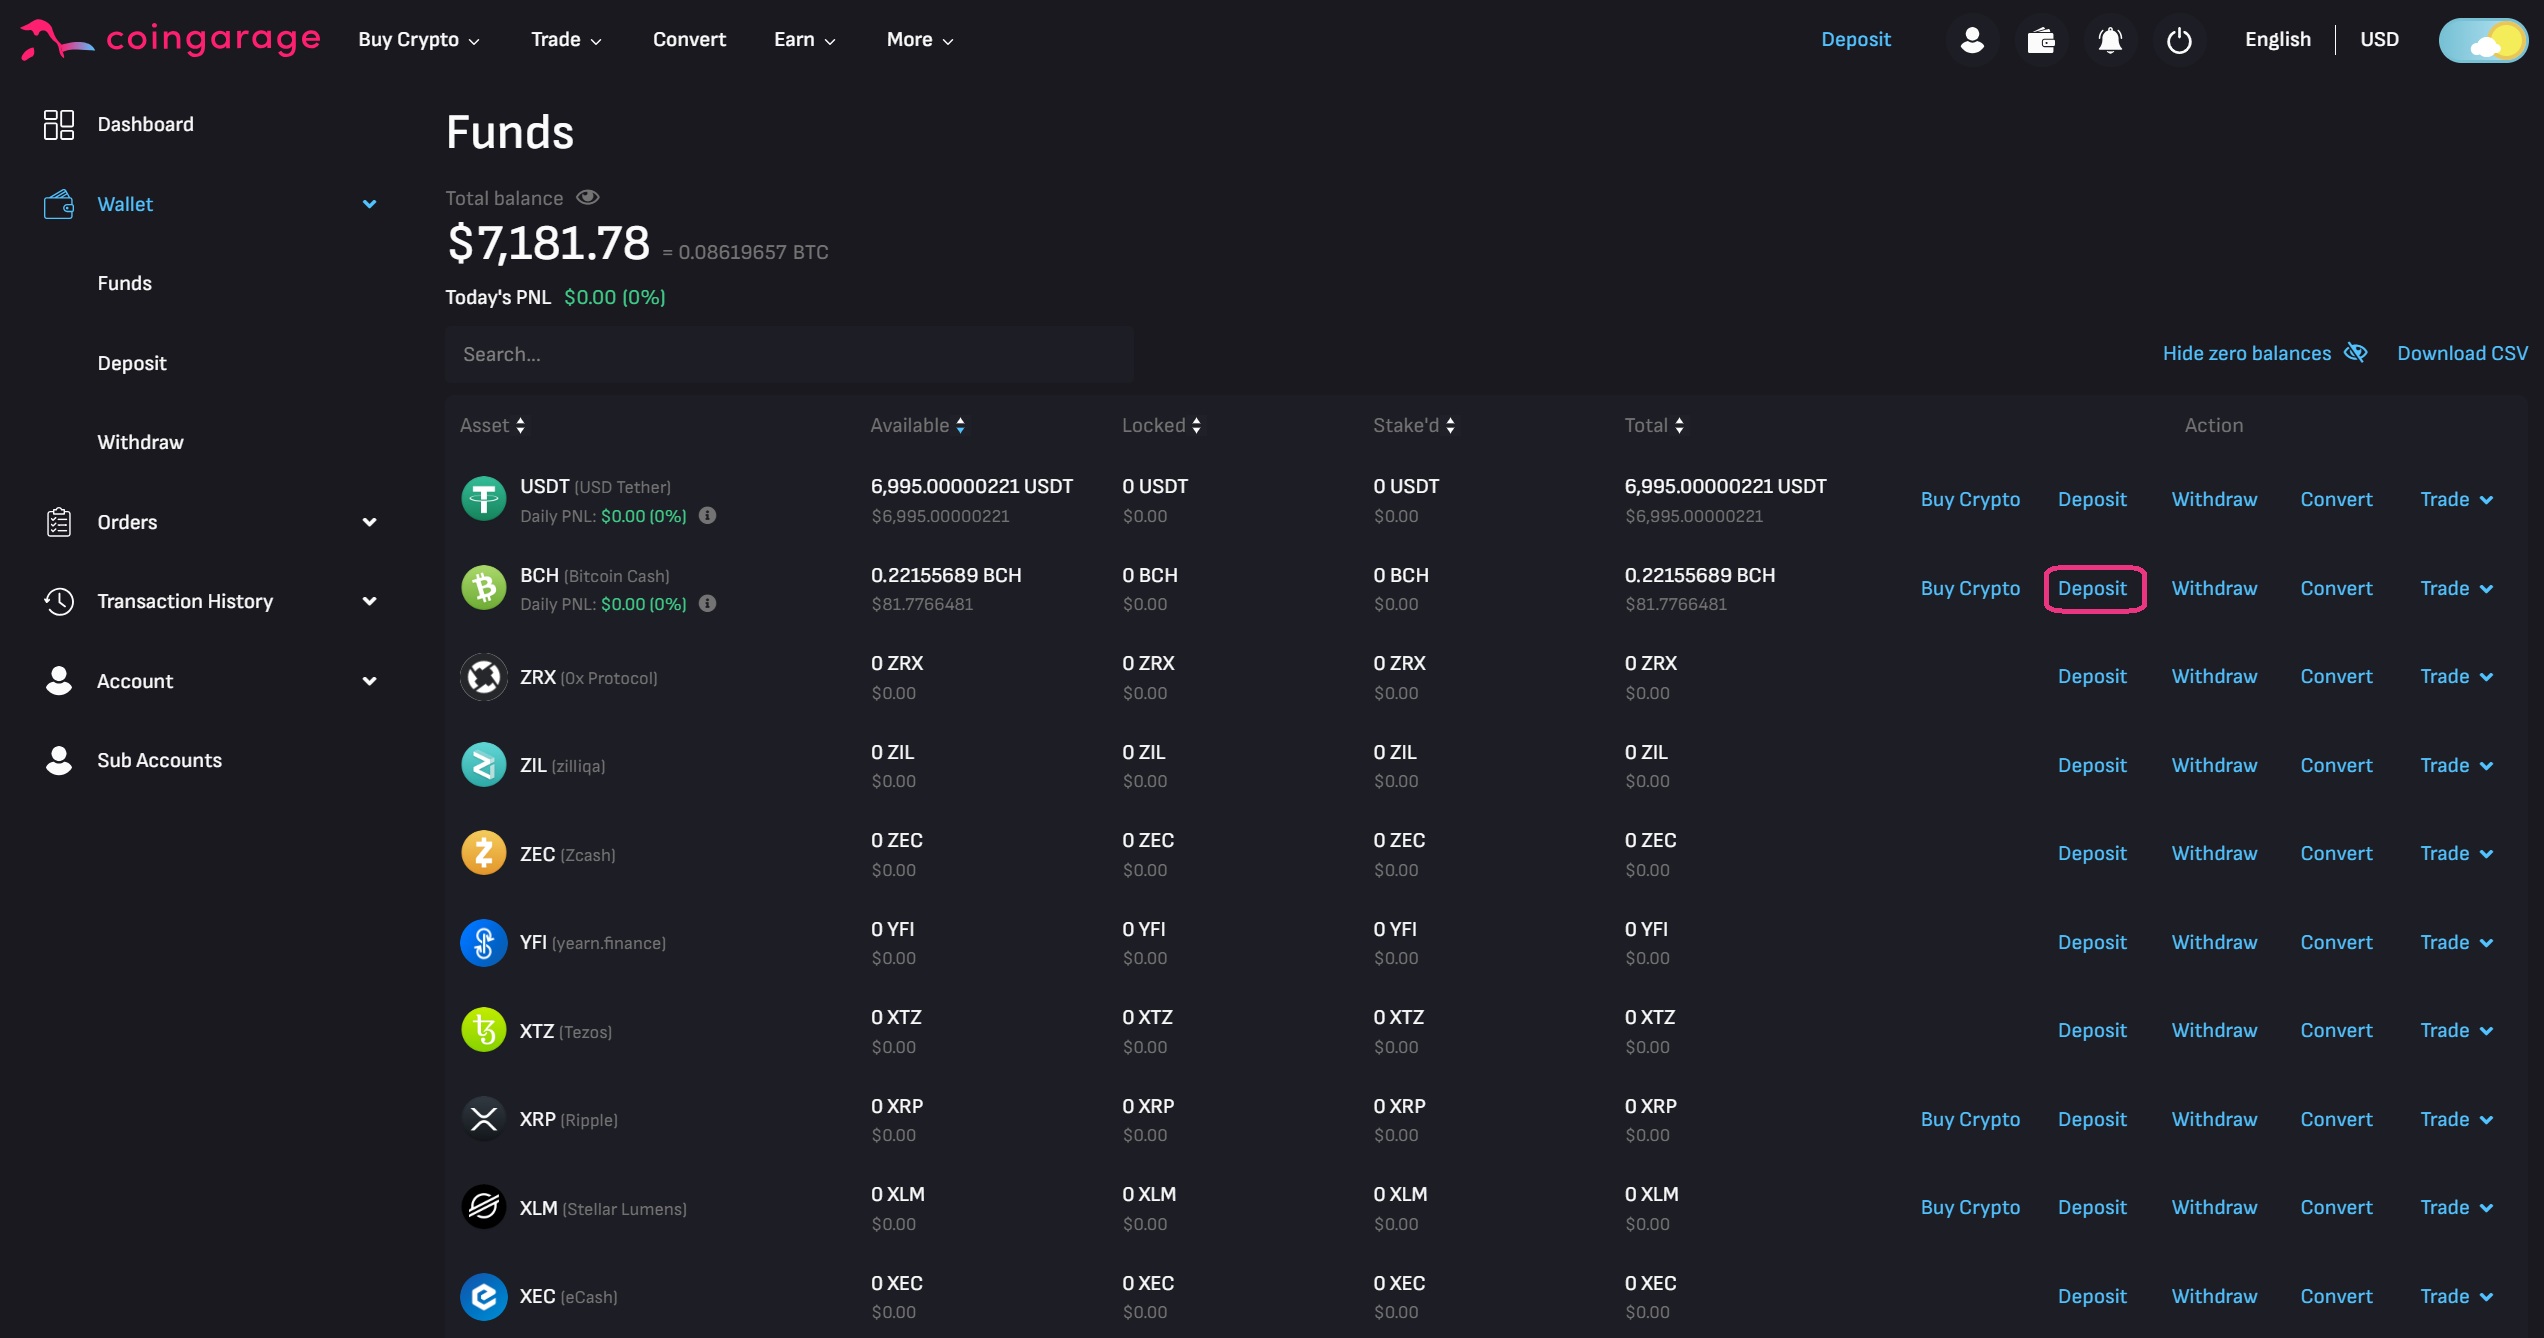2544x1338 pixels.
Task: Click the ZIL zilliqa coin icon
Action: click(x=484, y=765)
